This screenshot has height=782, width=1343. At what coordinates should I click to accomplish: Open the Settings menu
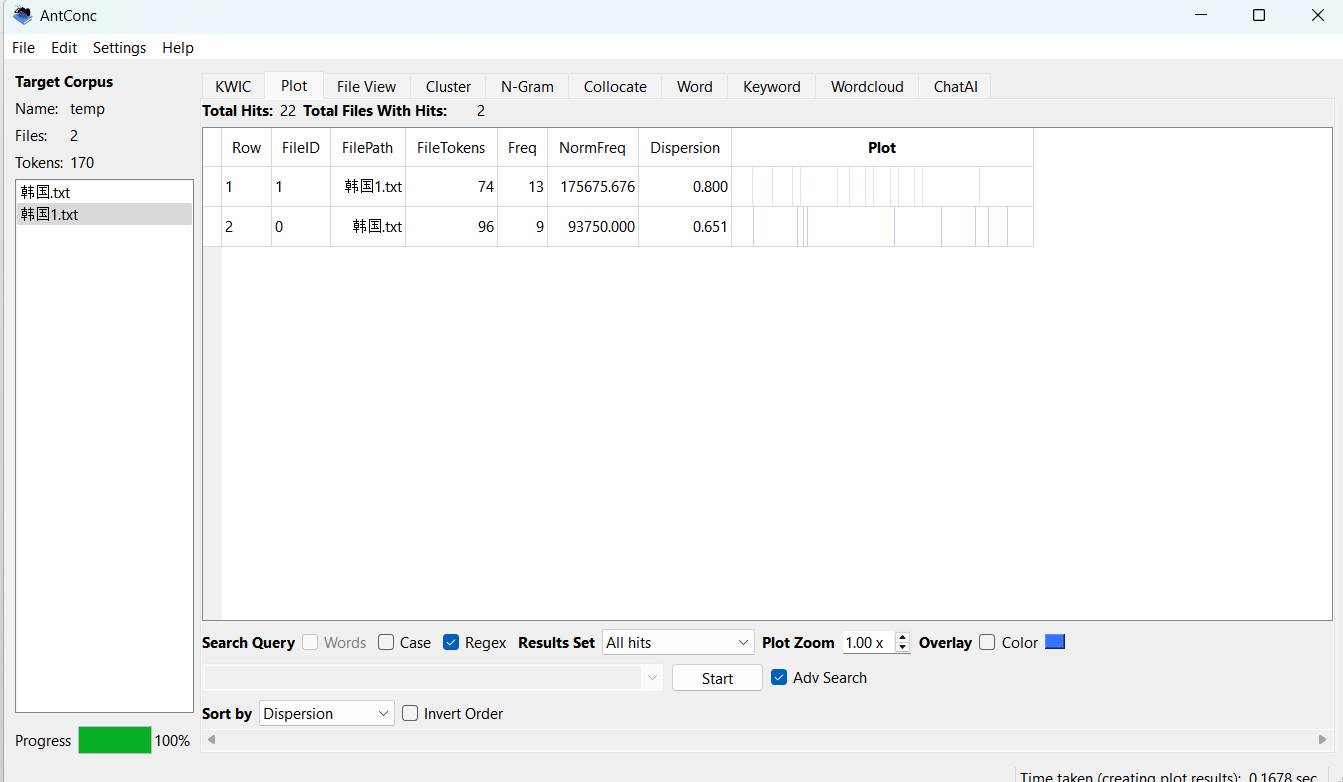[119, 48]
